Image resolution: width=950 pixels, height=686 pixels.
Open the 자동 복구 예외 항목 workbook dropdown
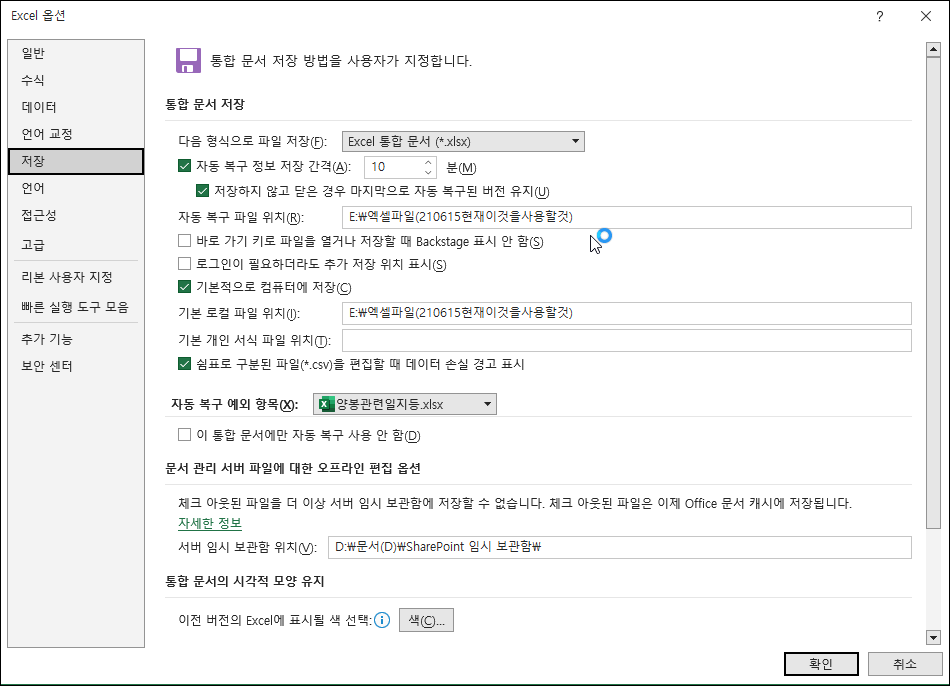click(x=405, y=404)
